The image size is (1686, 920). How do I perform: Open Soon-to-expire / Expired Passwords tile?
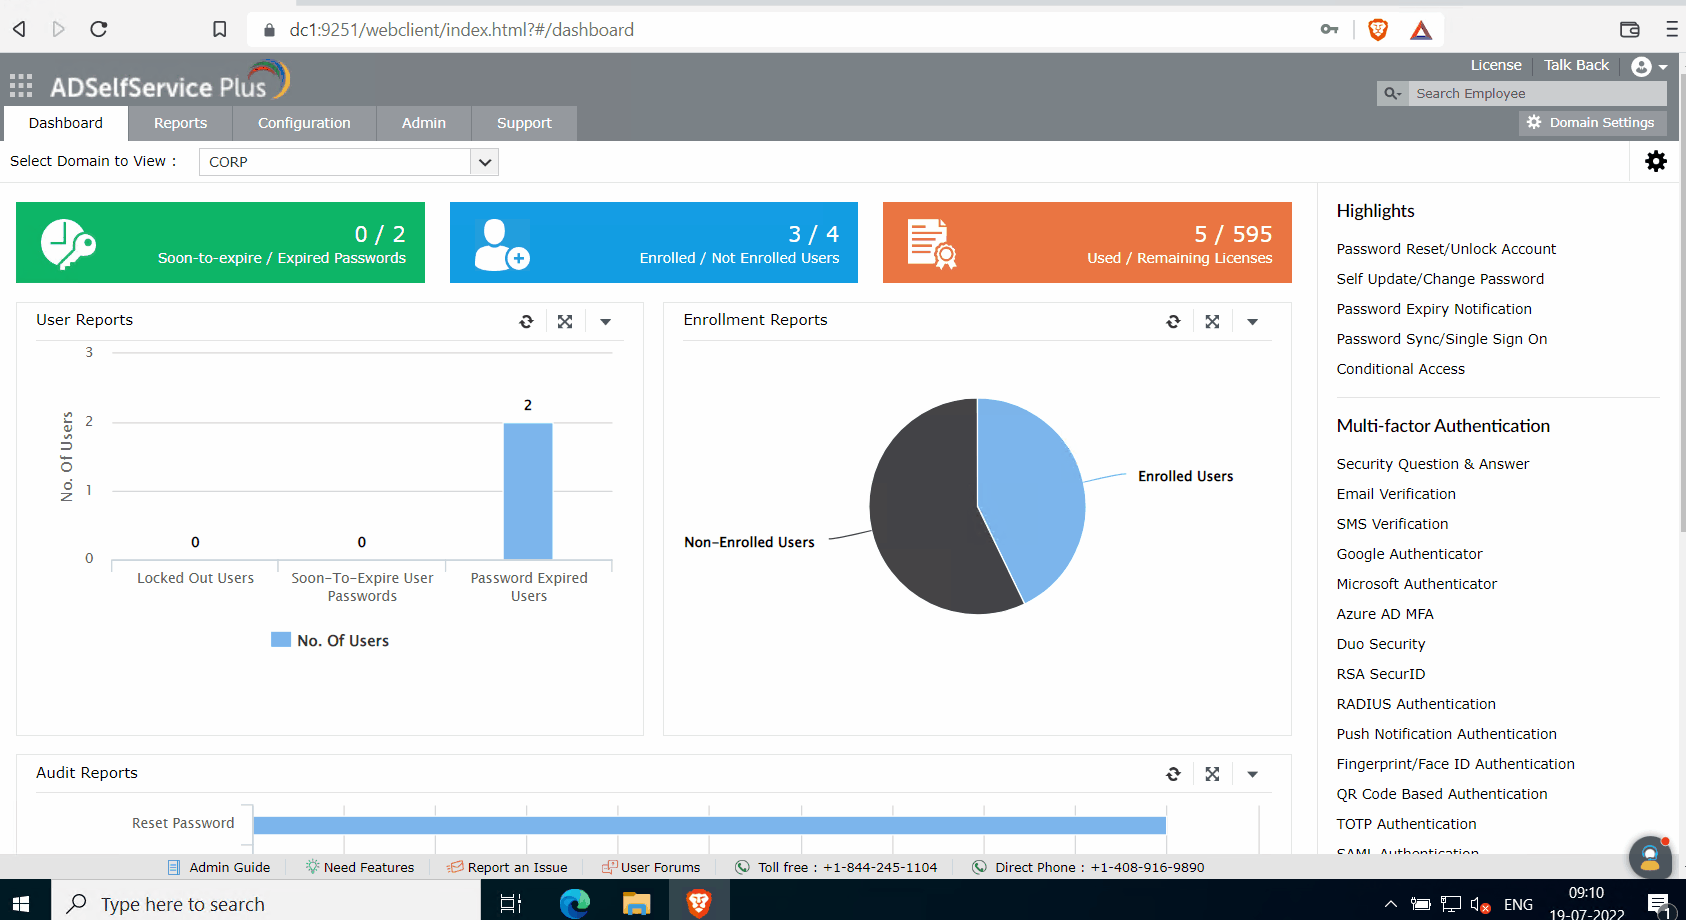point(220,243)
